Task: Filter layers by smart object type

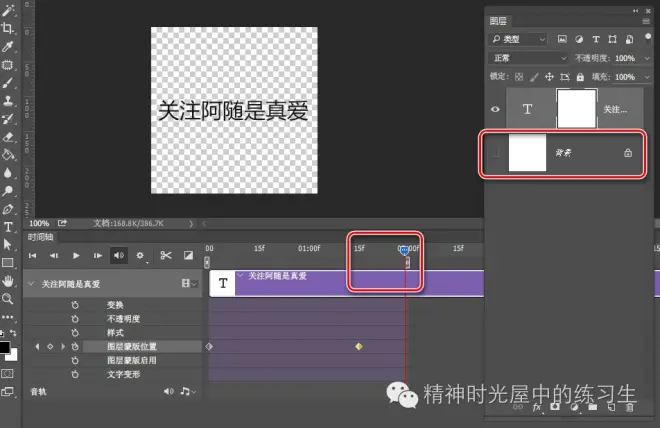Action: pyautogui.click(x=629, y=39)
